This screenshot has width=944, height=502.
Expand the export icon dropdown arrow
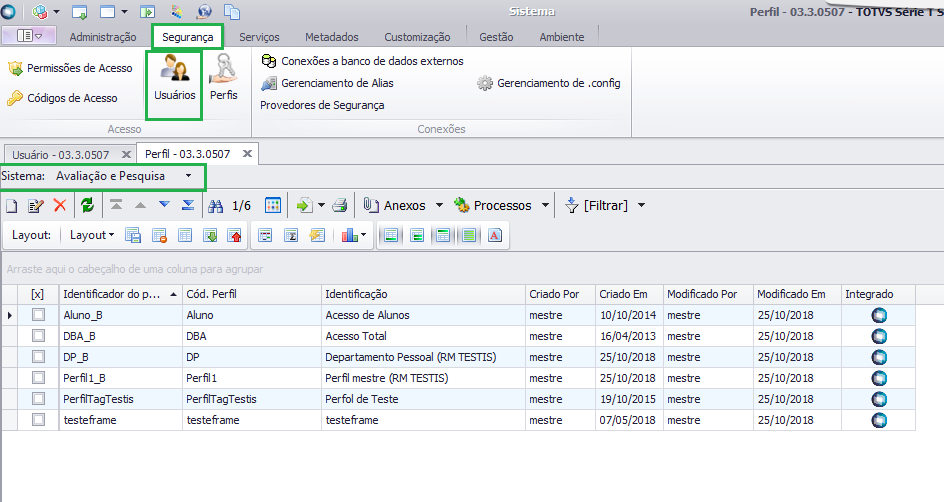[x=321, y=205]
